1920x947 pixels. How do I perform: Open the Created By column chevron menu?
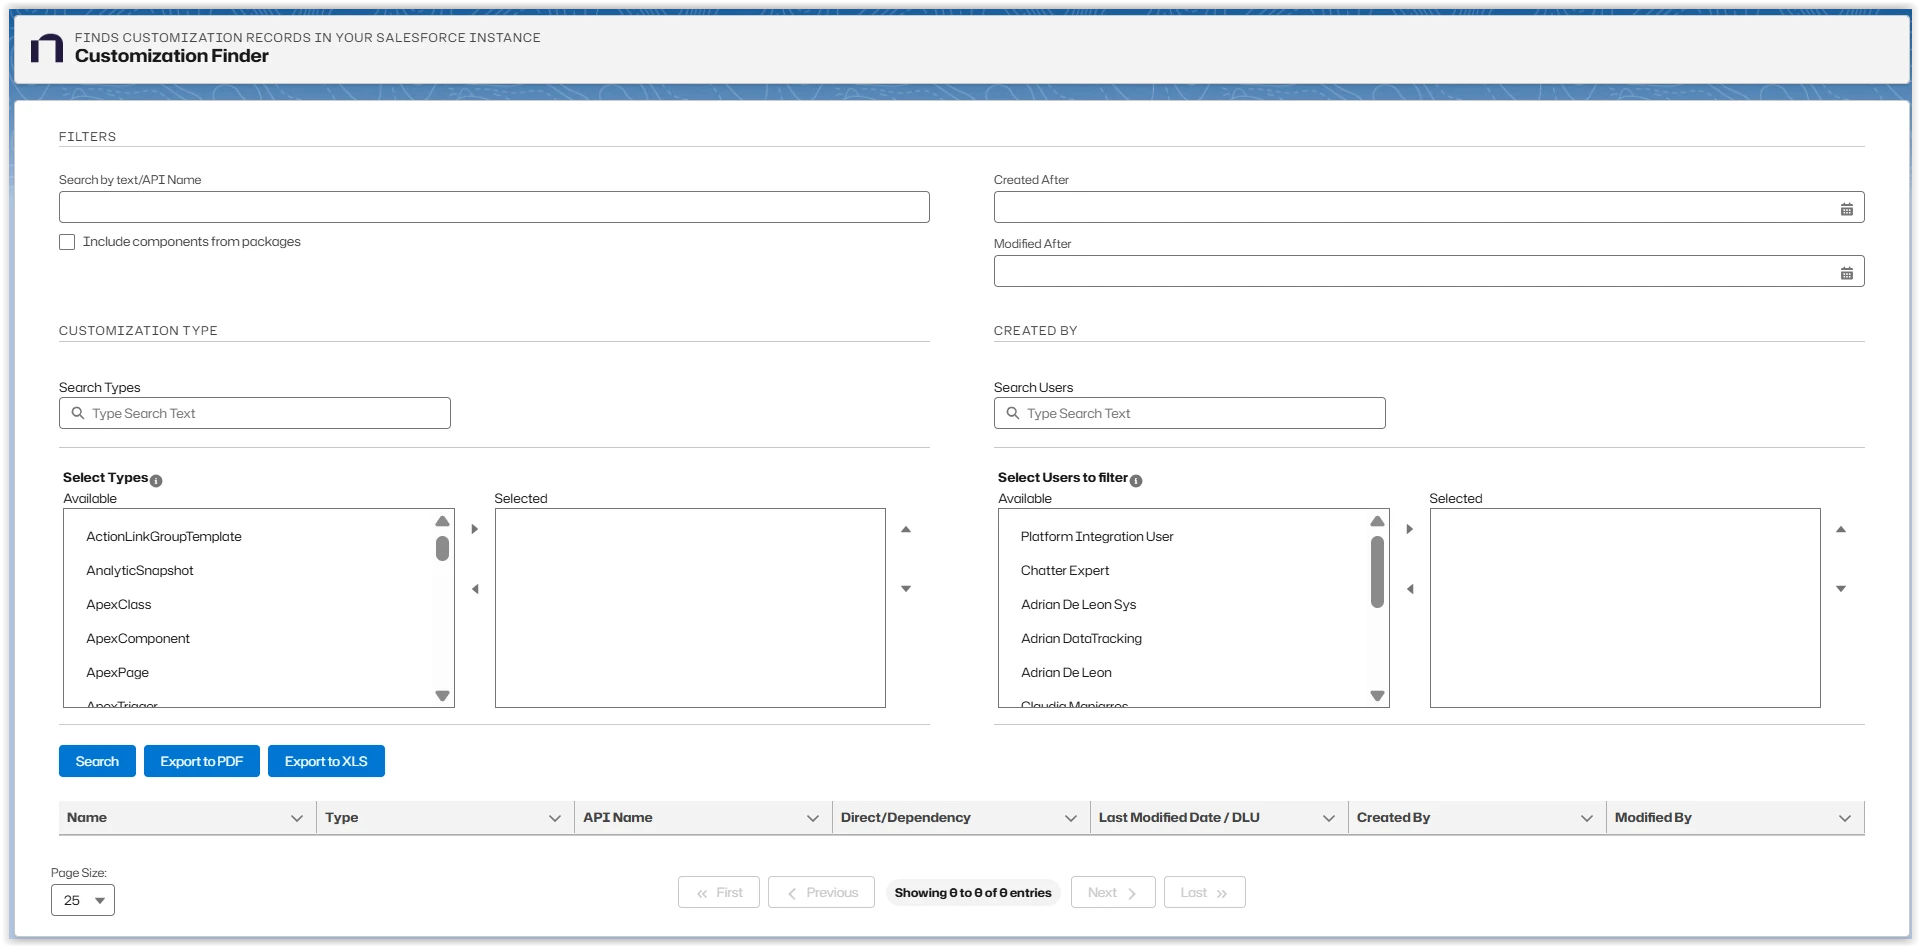1586,818
